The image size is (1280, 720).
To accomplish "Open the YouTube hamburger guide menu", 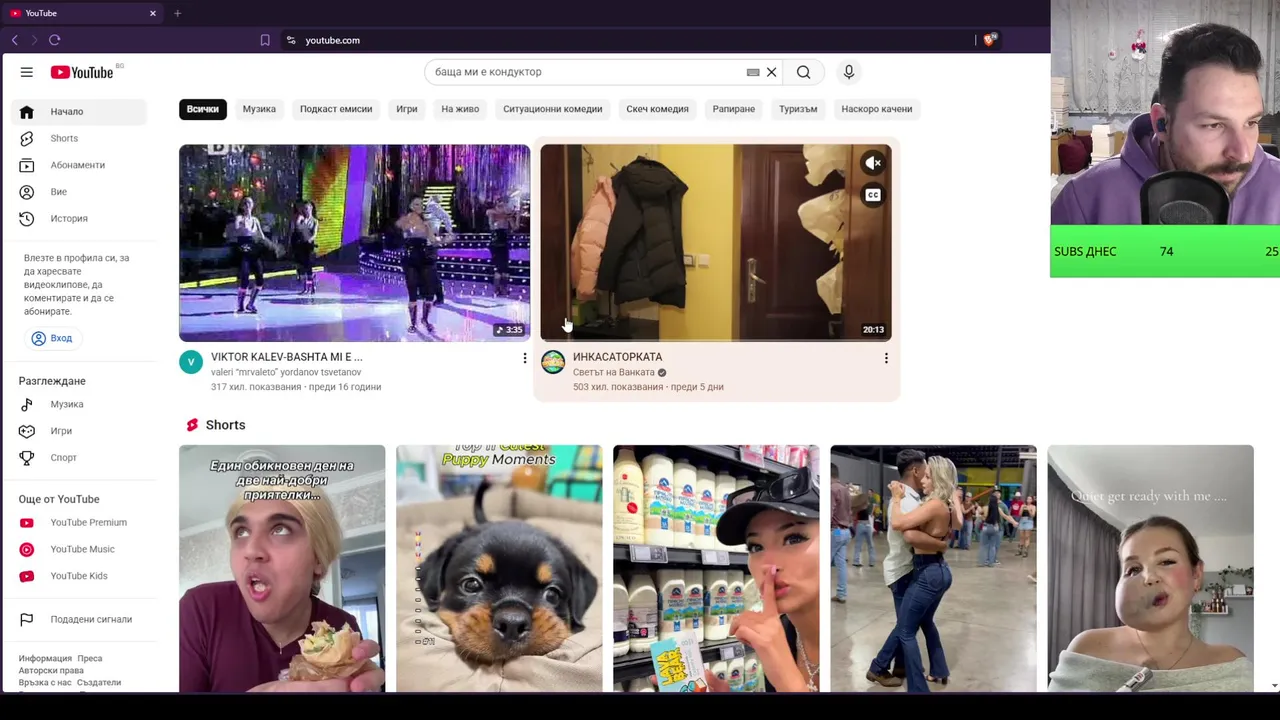I will pos(27,72).
